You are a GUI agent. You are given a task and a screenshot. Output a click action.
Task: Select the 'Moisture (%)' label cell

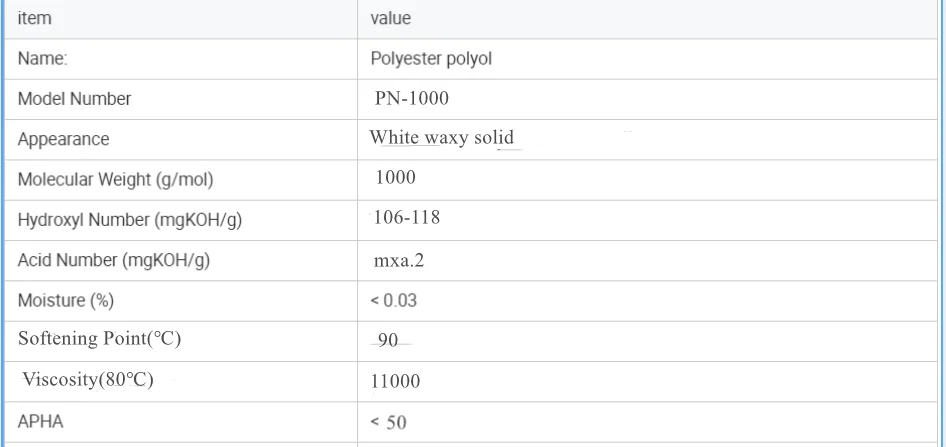click(x=61, y=300)
